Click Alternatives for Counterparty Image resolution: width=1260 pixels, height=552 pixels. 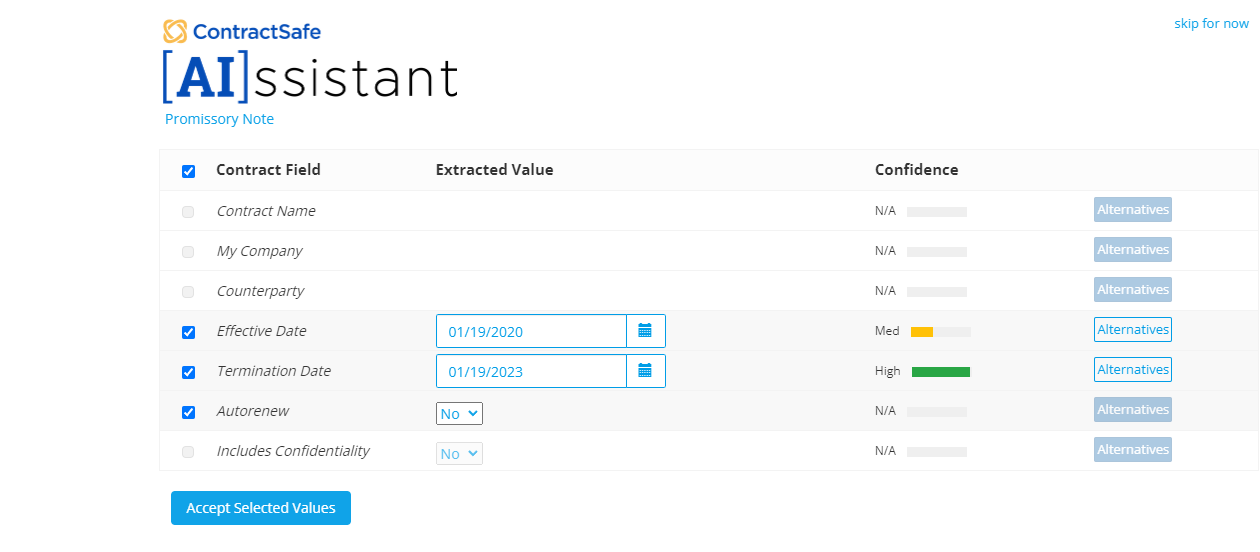(x=1133, y=290)
